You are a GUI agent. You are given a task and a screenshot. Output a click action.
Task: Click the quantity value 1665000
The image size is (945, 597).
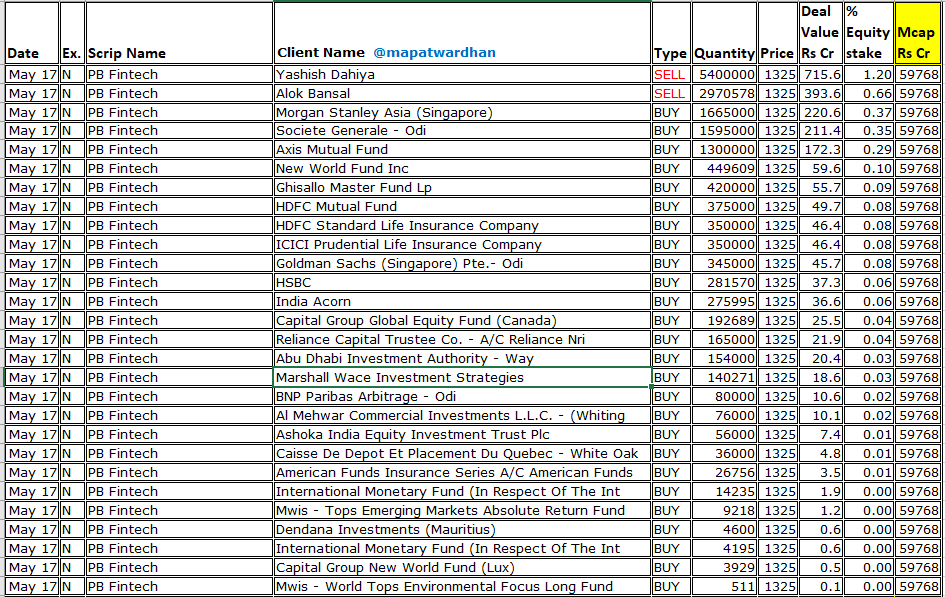point(726,113)
